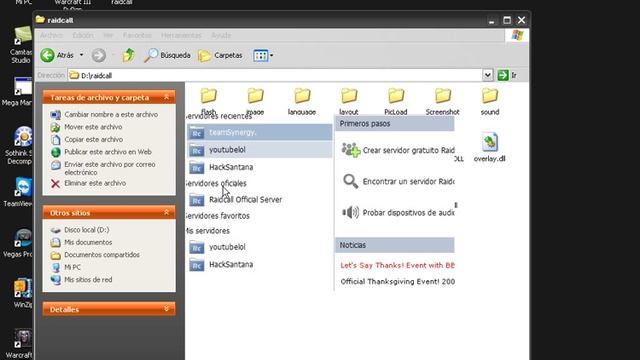
Task: Open the Favoritos menu
Action: tap(137, 36)
